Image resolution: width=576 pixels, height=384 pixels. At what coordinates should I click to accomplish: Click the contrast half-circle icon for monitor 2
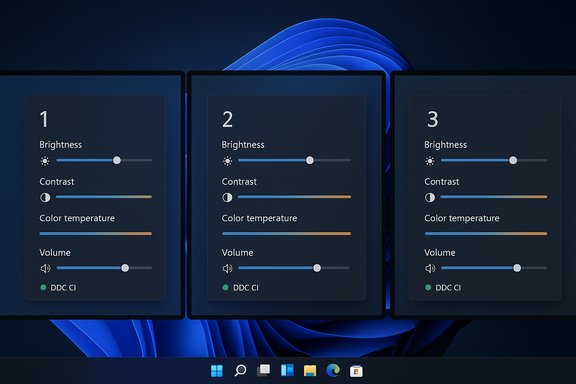pos(227,197)
